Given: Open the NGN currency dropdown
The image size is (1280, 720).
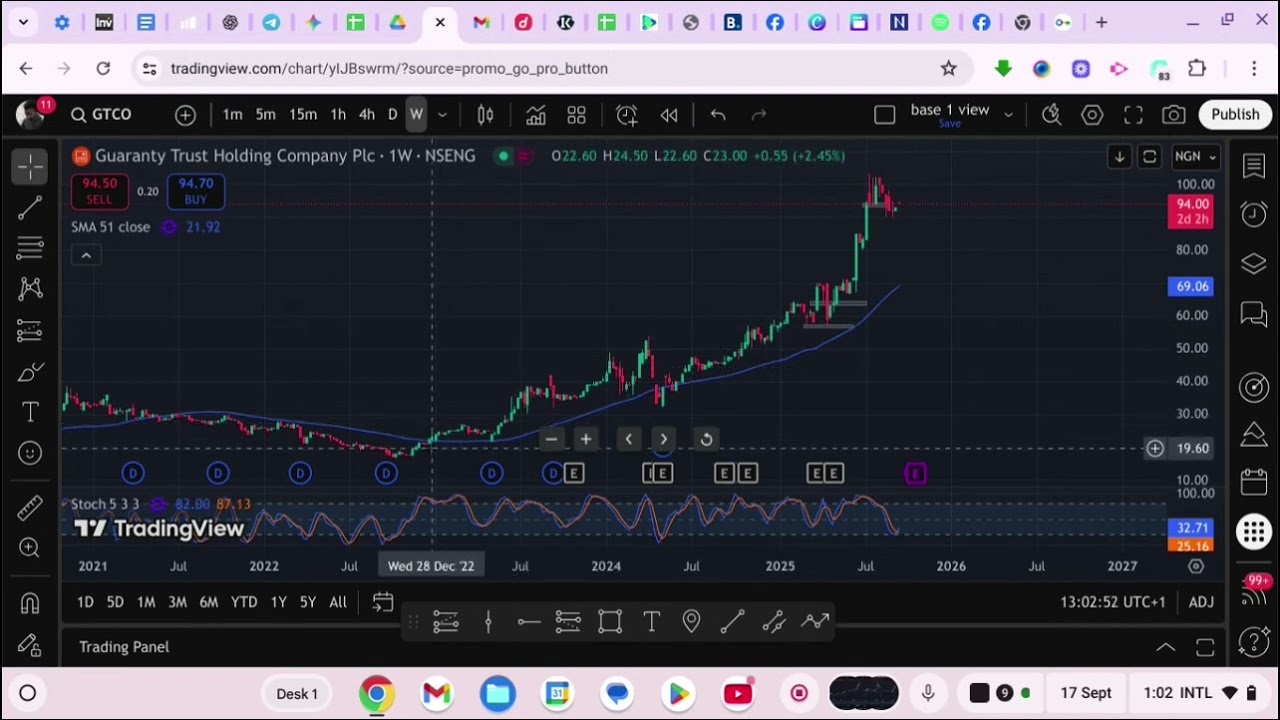Looking at the screenshot, I should [1195, 157].
